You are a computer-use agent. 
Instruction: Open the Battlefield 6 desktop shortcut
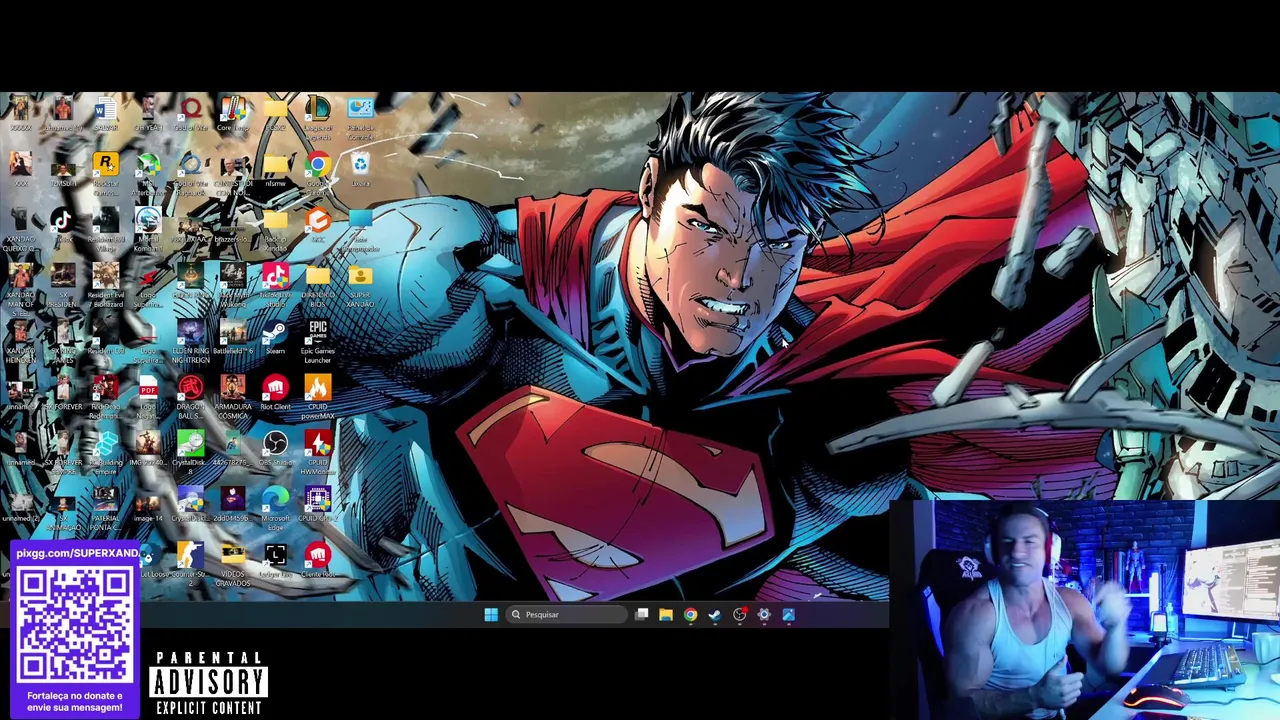[233, 338]
